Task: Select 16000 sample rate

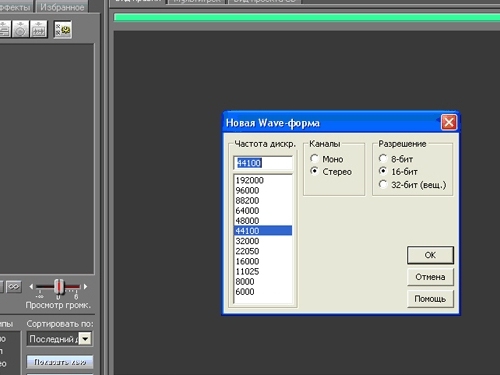Action: click(x=263, y=261)
